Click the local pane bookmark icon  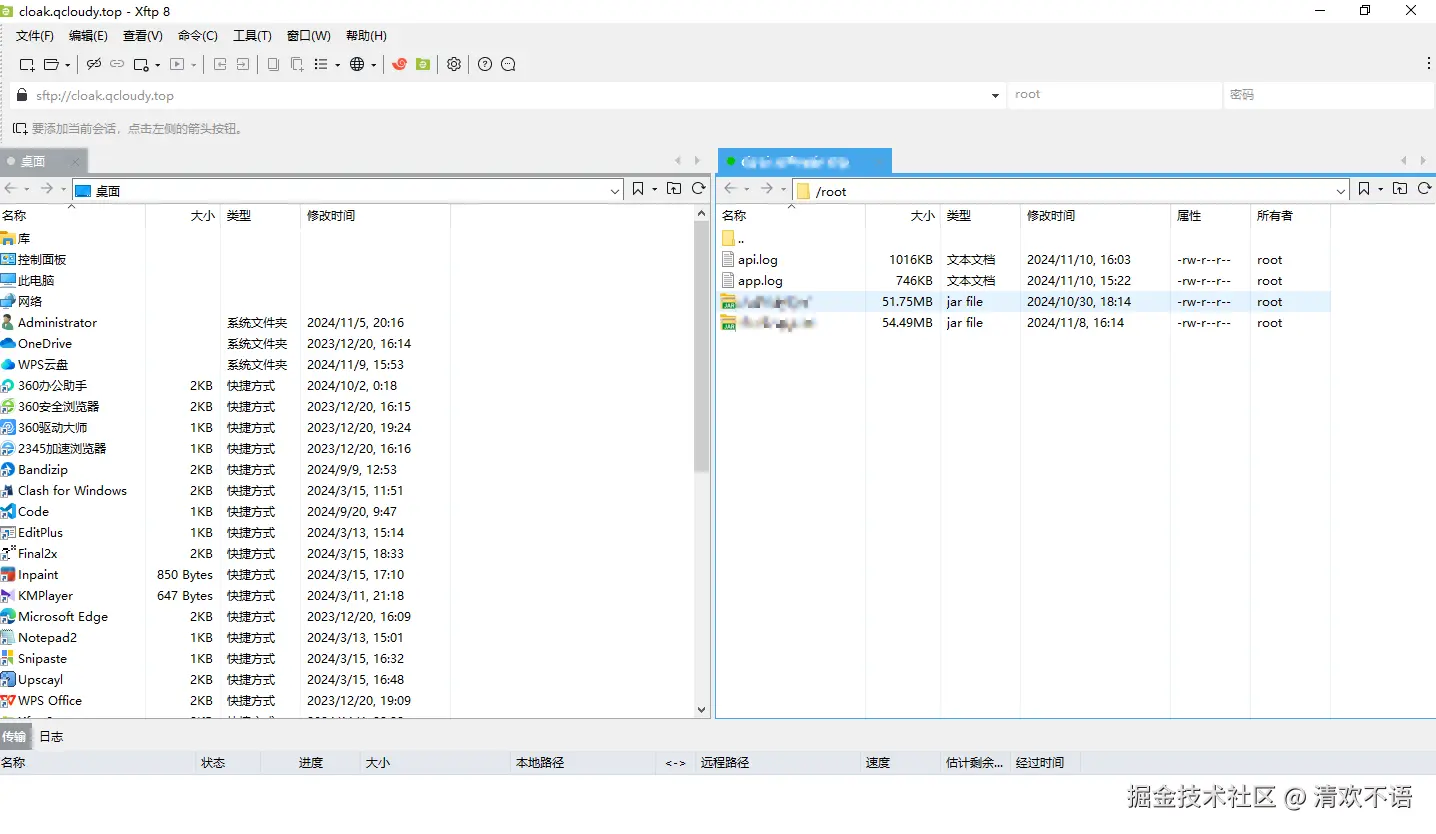(638, 189)
